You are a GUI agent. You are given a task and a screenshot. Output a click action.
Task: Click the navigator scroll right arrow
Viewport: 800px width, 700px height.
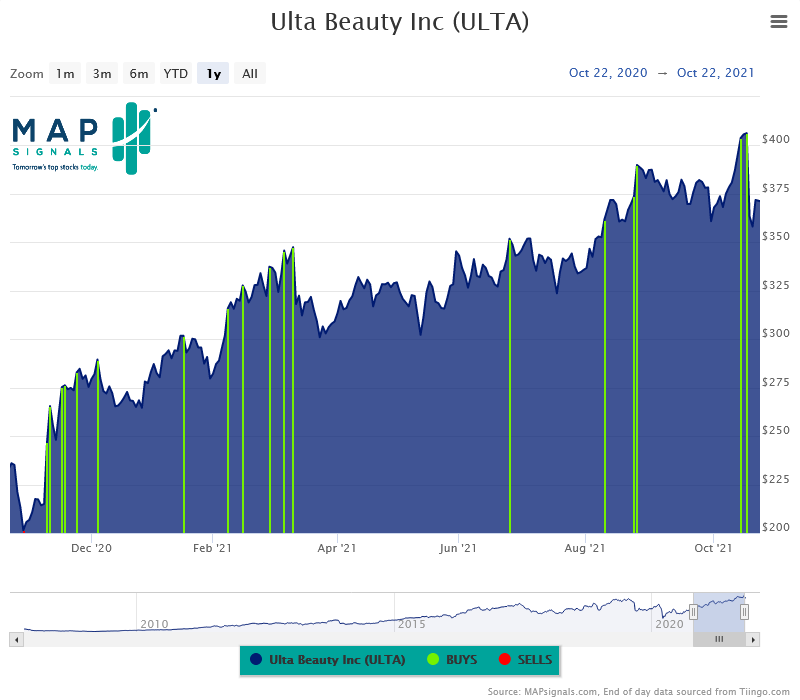coord(753,640)
